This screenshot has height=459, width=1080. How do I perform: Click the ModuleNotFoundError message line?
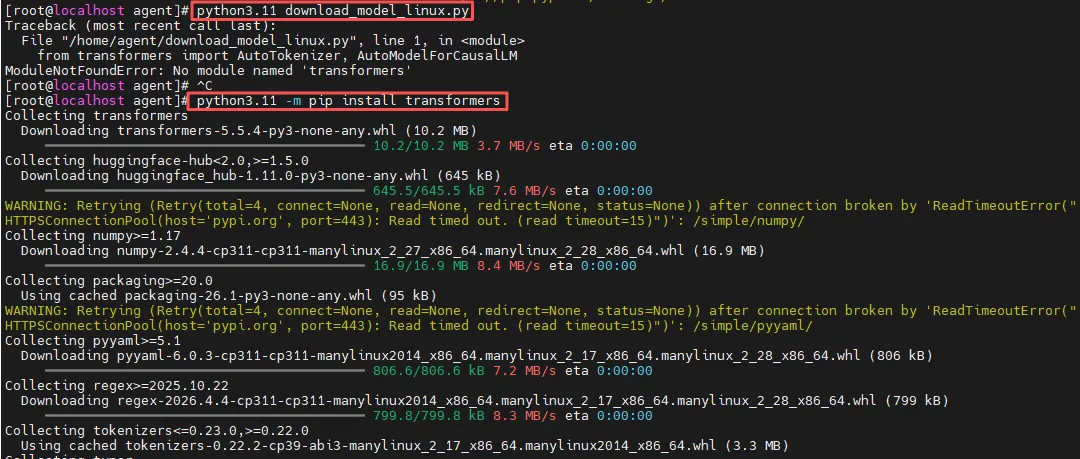tap(209, 71)
